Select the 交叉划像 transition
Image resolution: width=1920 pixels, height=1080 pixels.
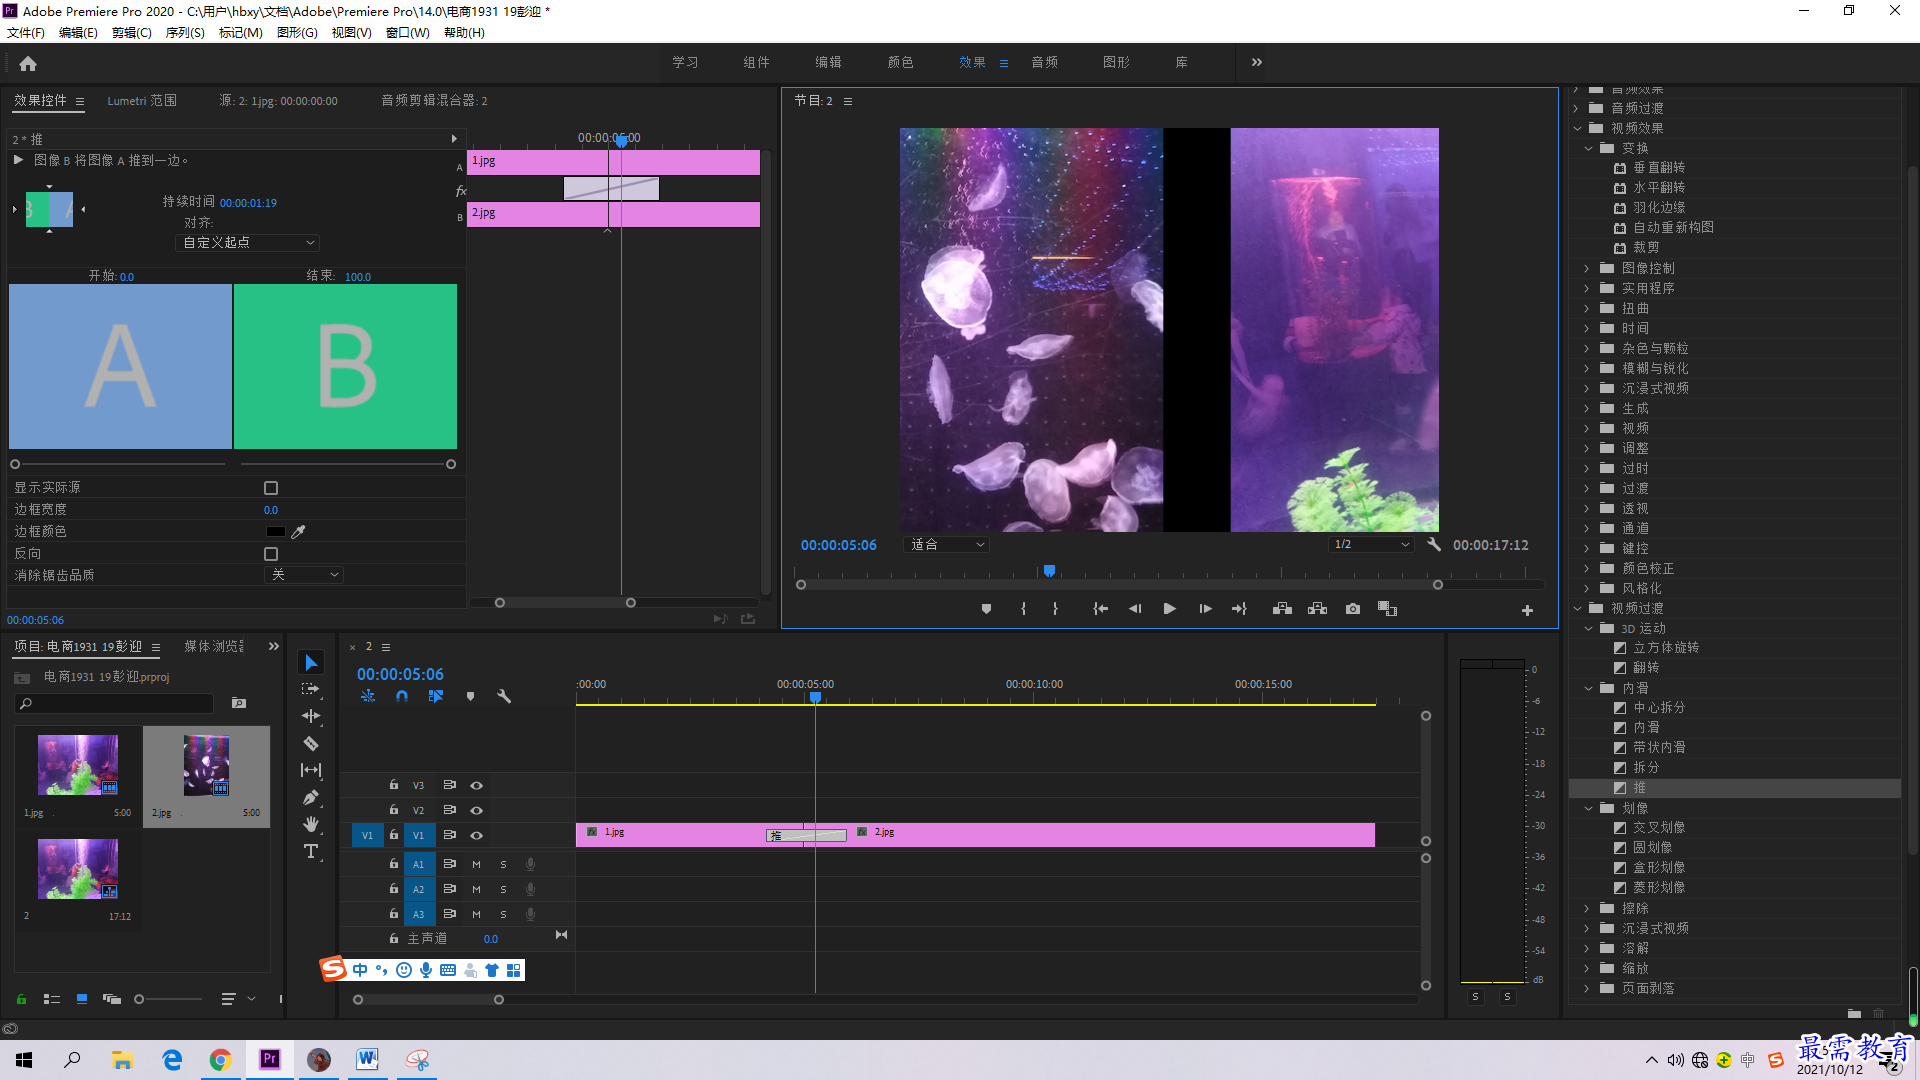point(1659,828)
